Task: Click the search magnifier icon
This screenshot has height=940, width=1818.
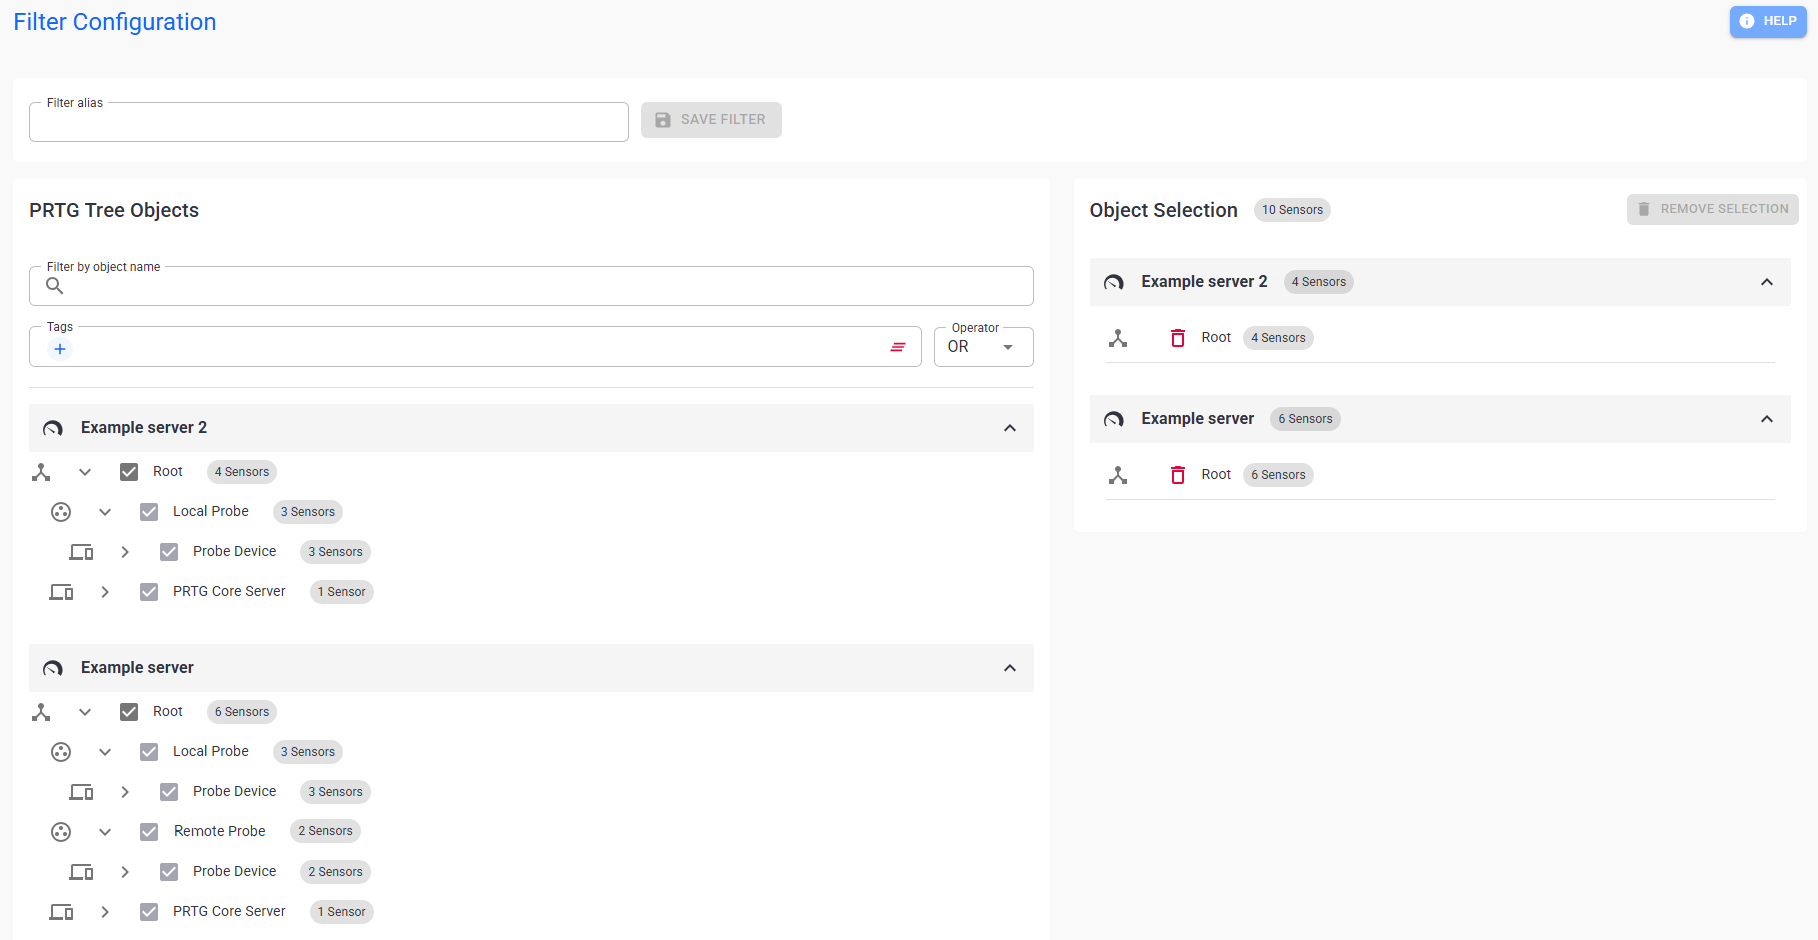Action: point(55,286)
